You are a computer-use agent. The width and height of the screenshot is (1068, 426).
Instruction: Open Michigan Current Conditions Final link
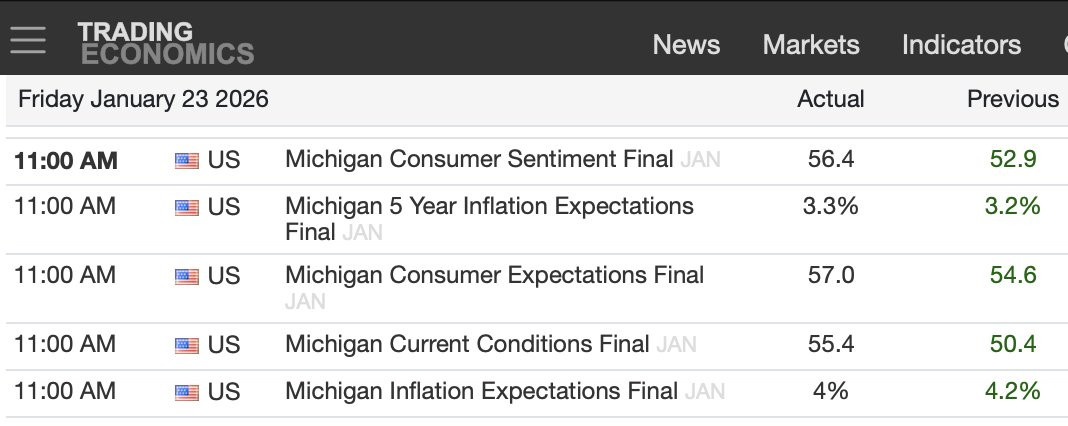467,344
